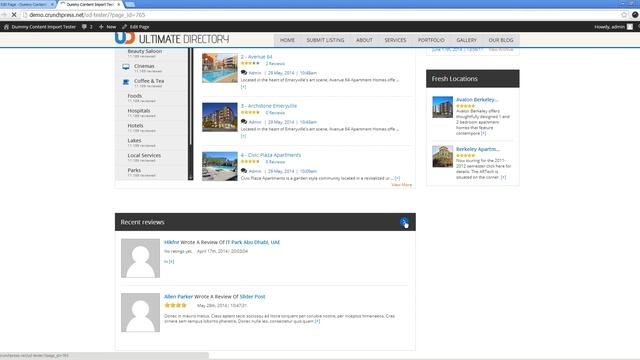Stop page loading with the X button

[x=14, y=15]
